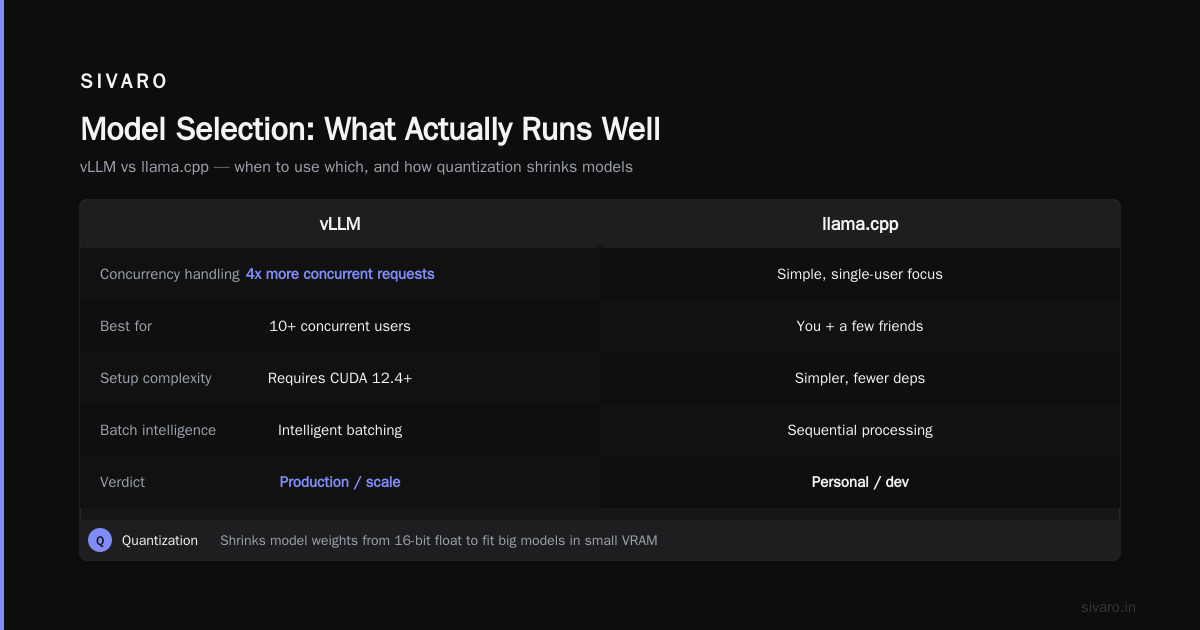Open the sivaro.in footer link
Image resolution: width=1200 pixels, height=630 pixels.
[x=1108, y=607]
